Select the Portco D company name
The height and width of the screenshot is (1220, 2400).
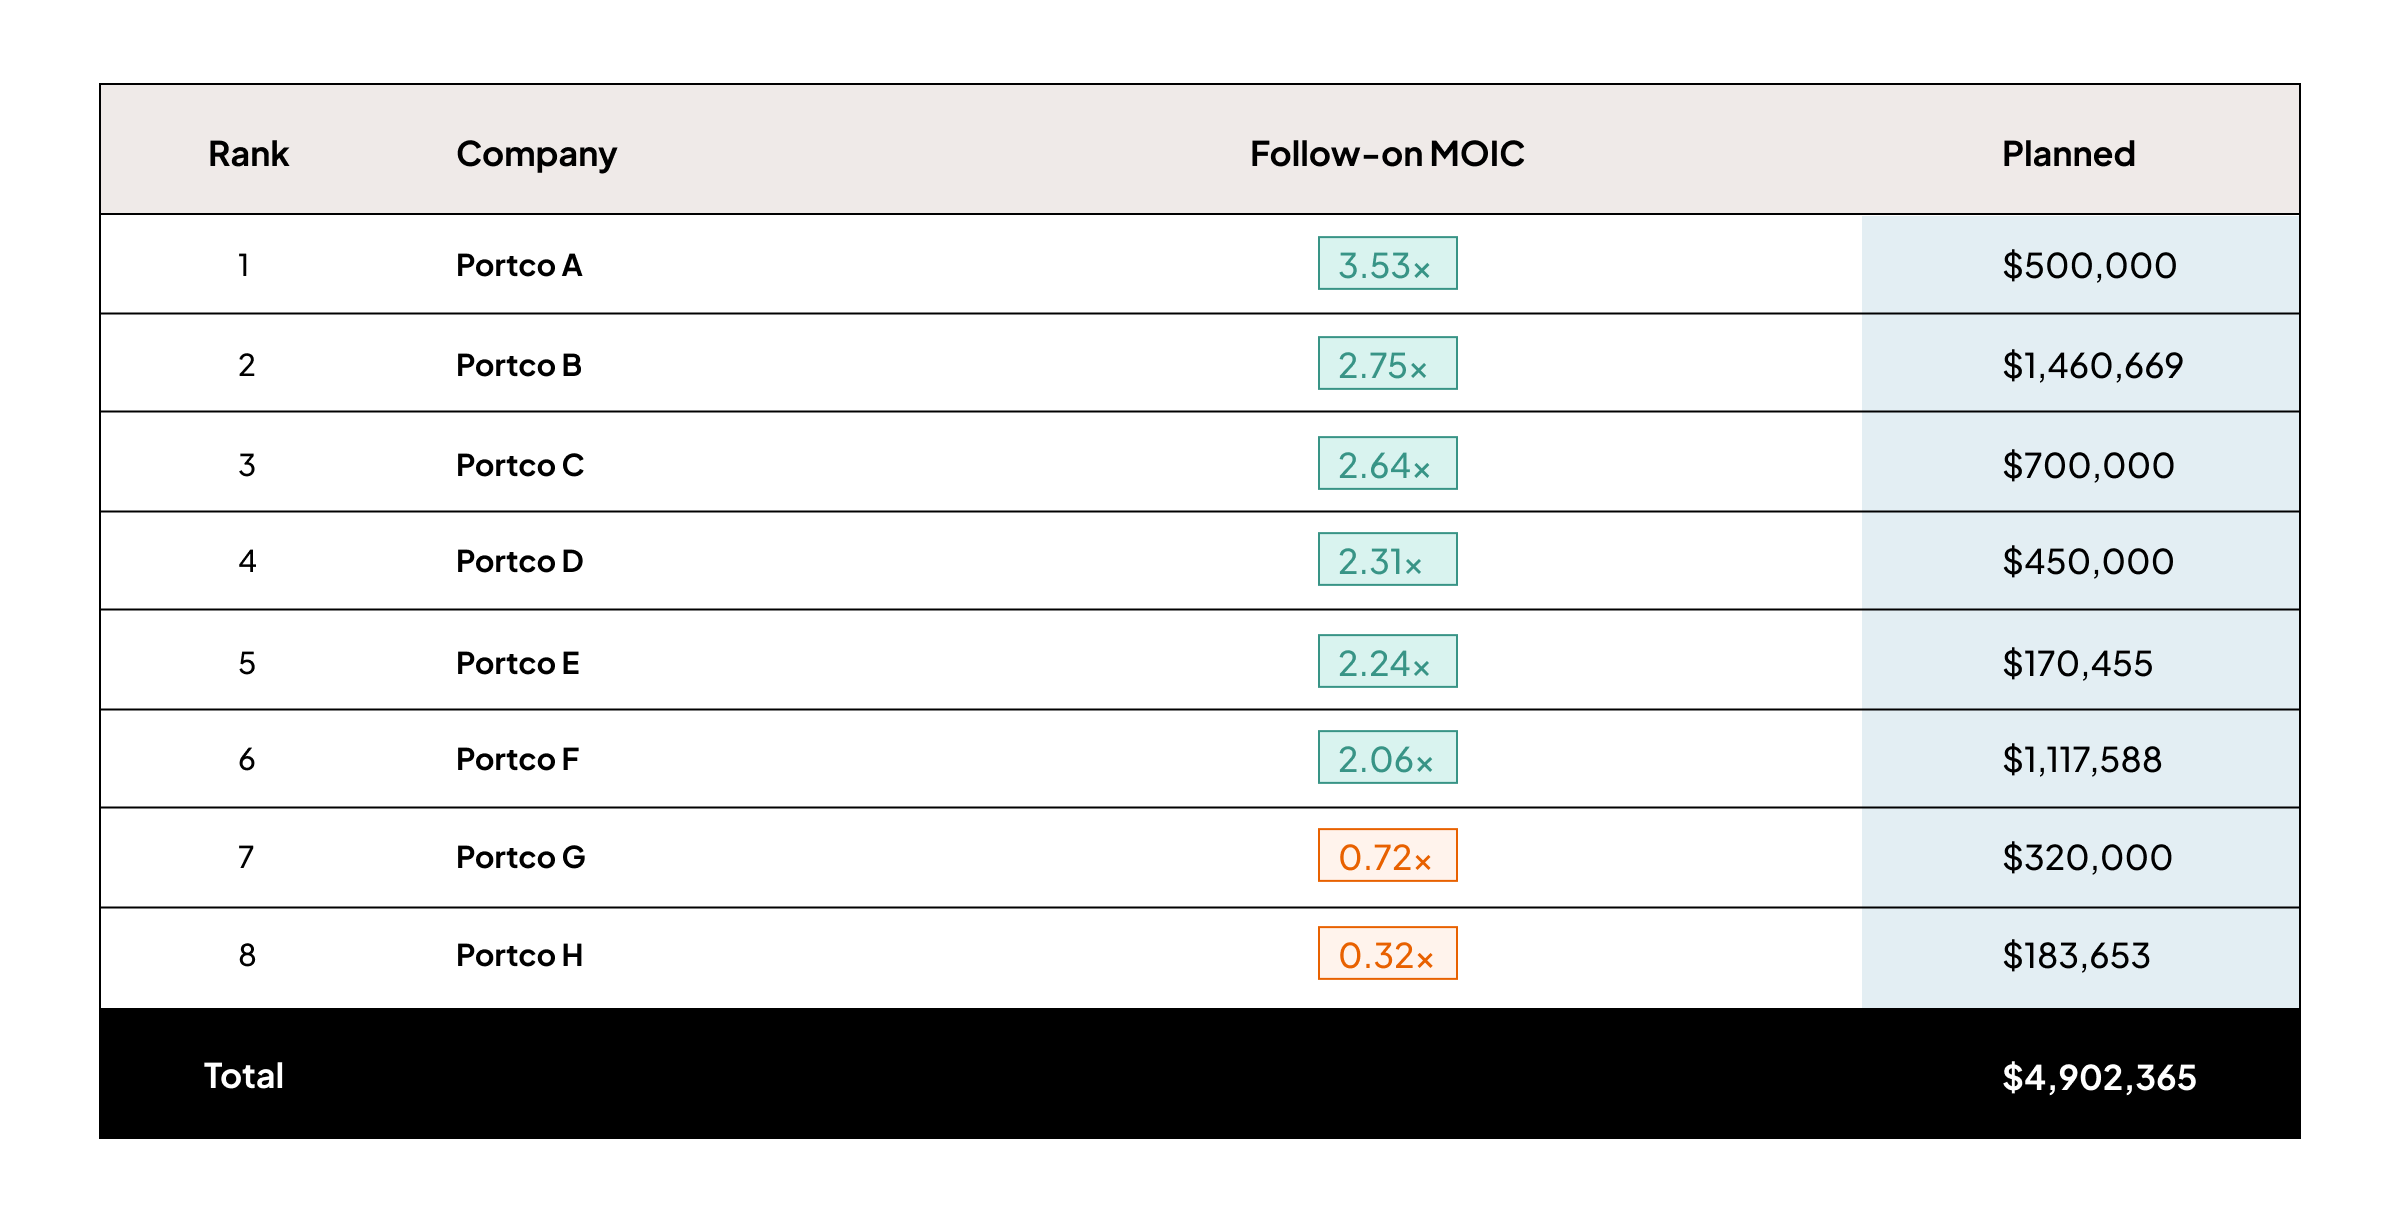pos(519,561)
